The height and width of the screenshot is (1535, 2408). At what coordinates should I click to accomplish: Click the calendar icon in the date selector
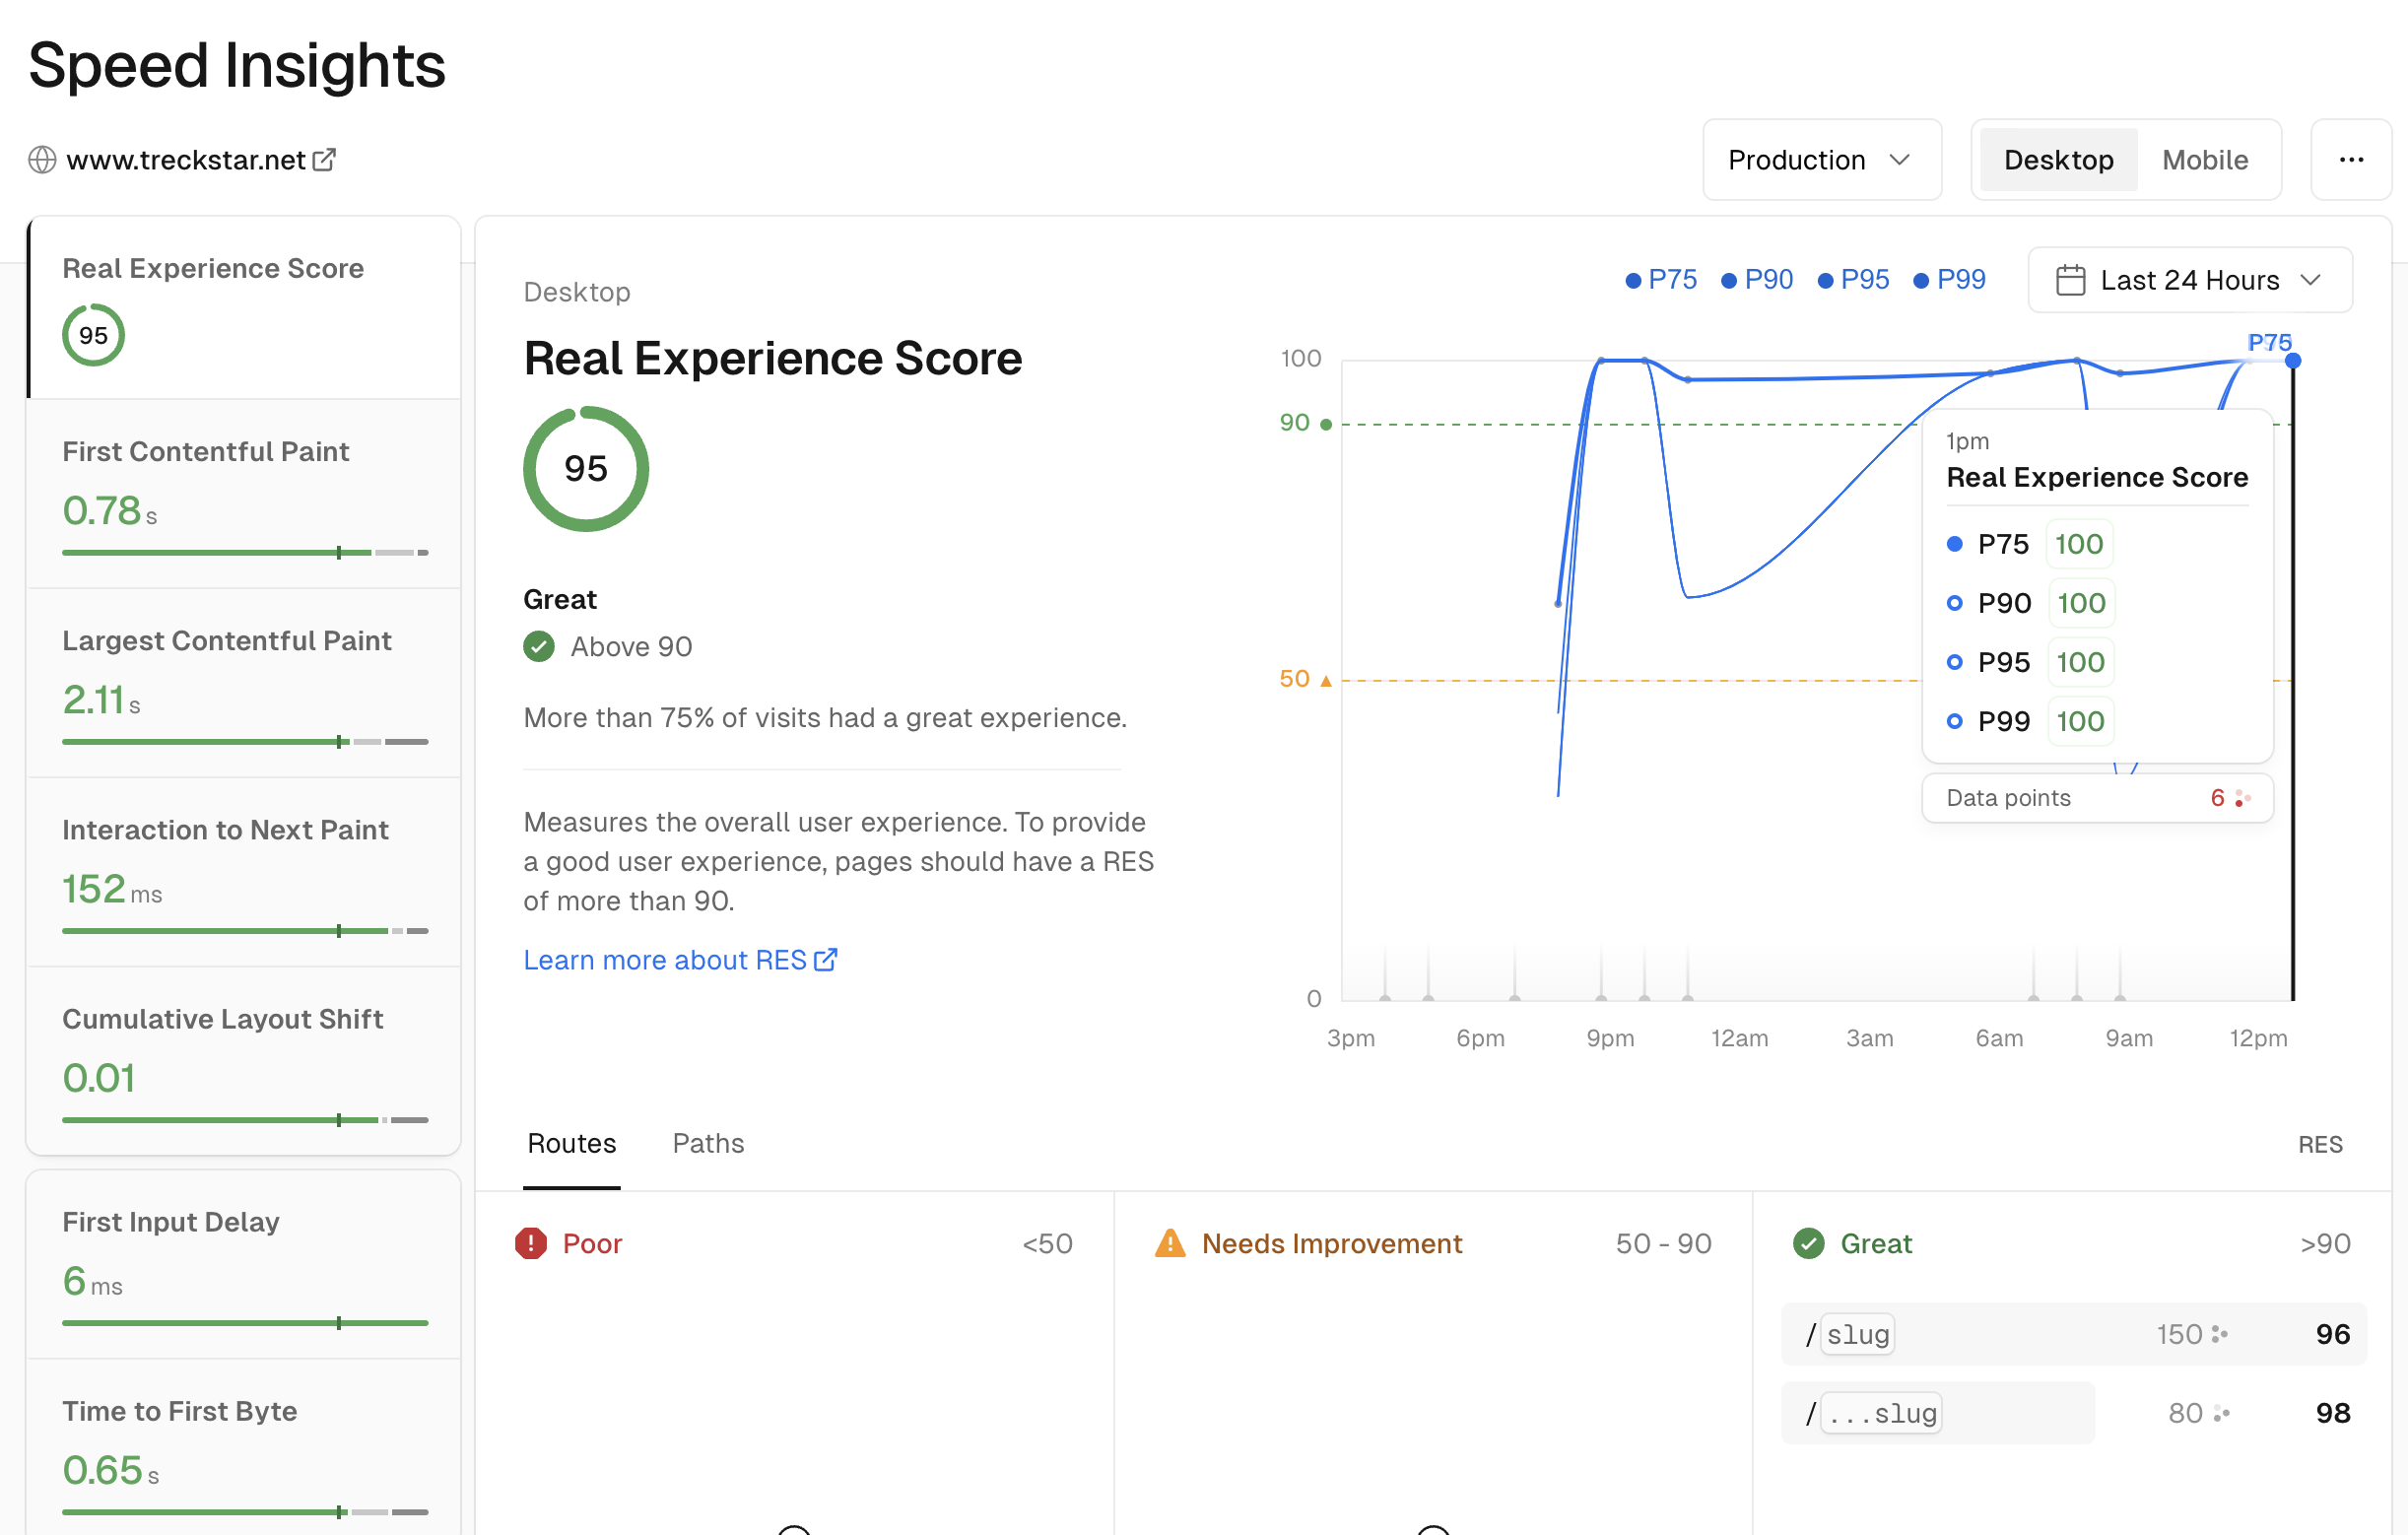[x=2069, y=280]
